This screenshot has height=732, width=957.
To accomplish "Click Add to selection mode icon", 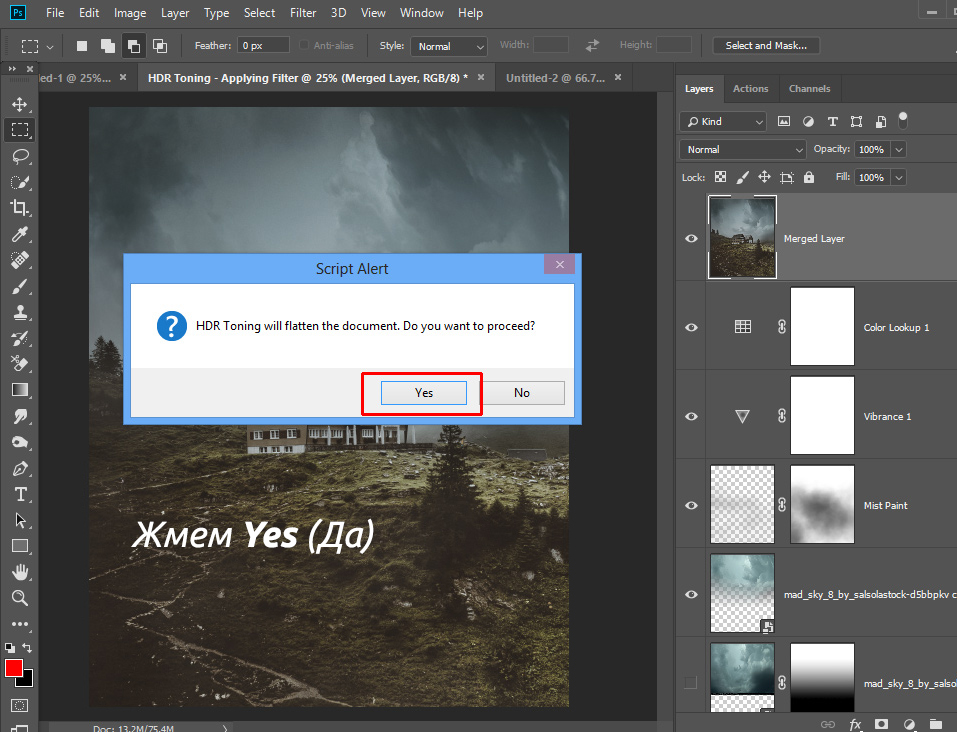I will pos(107,46).
